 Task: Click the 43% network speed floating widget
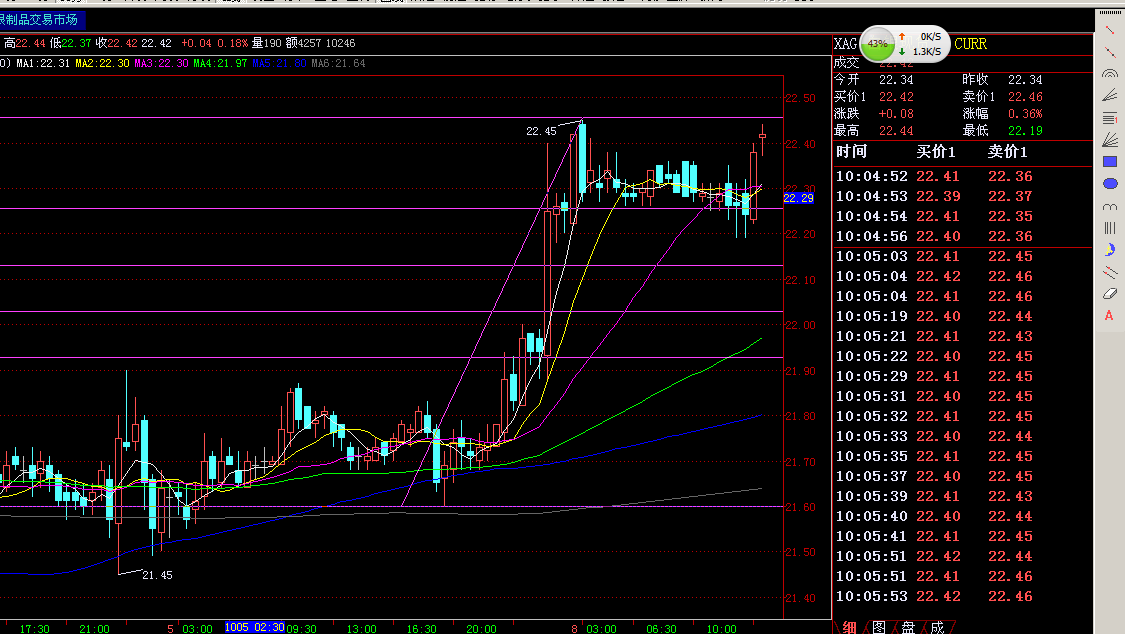pos(905,44)
